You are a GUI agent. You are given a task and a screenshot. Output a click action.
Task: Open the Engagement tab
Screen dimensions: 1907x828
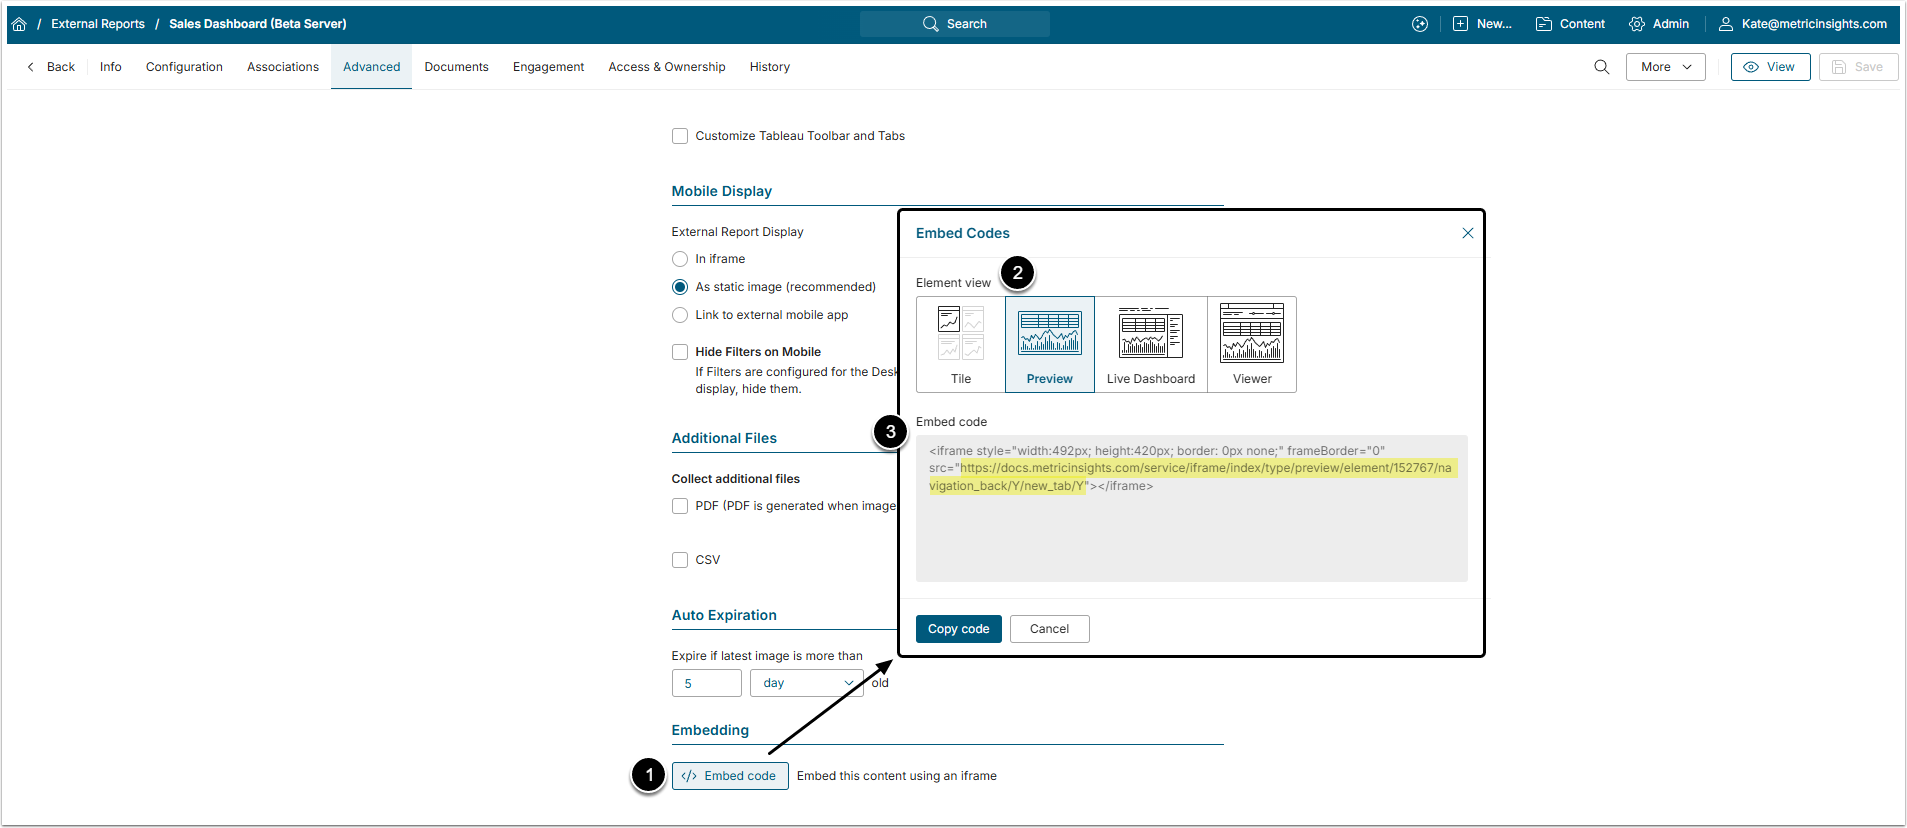549,67
